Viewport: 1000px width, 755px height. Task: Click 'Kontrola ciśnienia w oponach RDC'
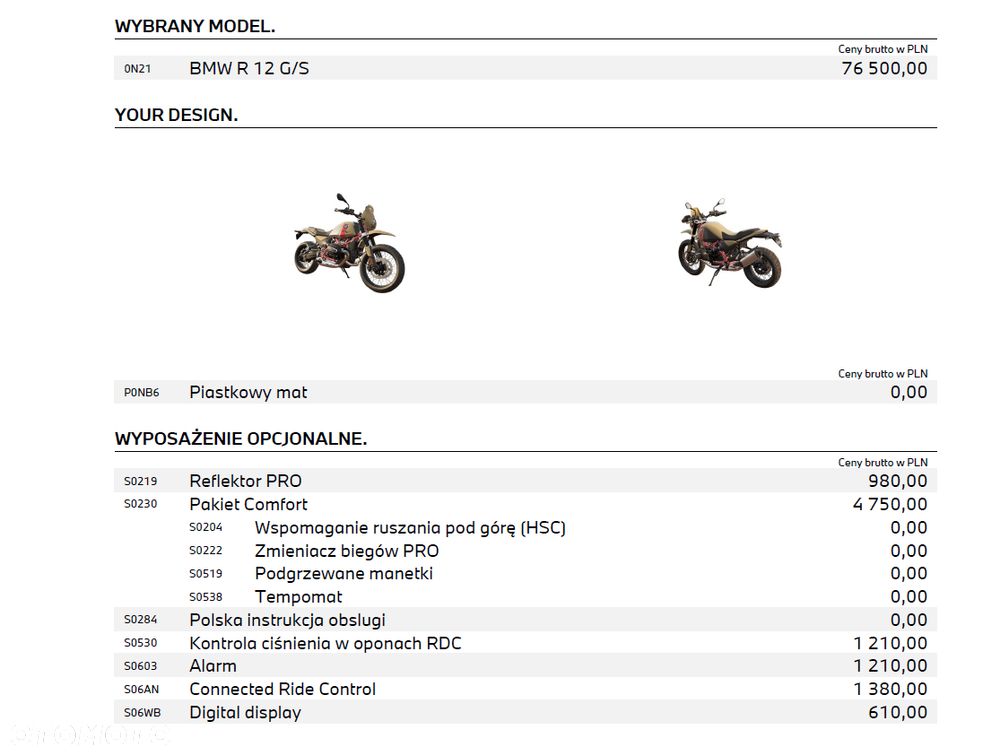coord(325,643)
